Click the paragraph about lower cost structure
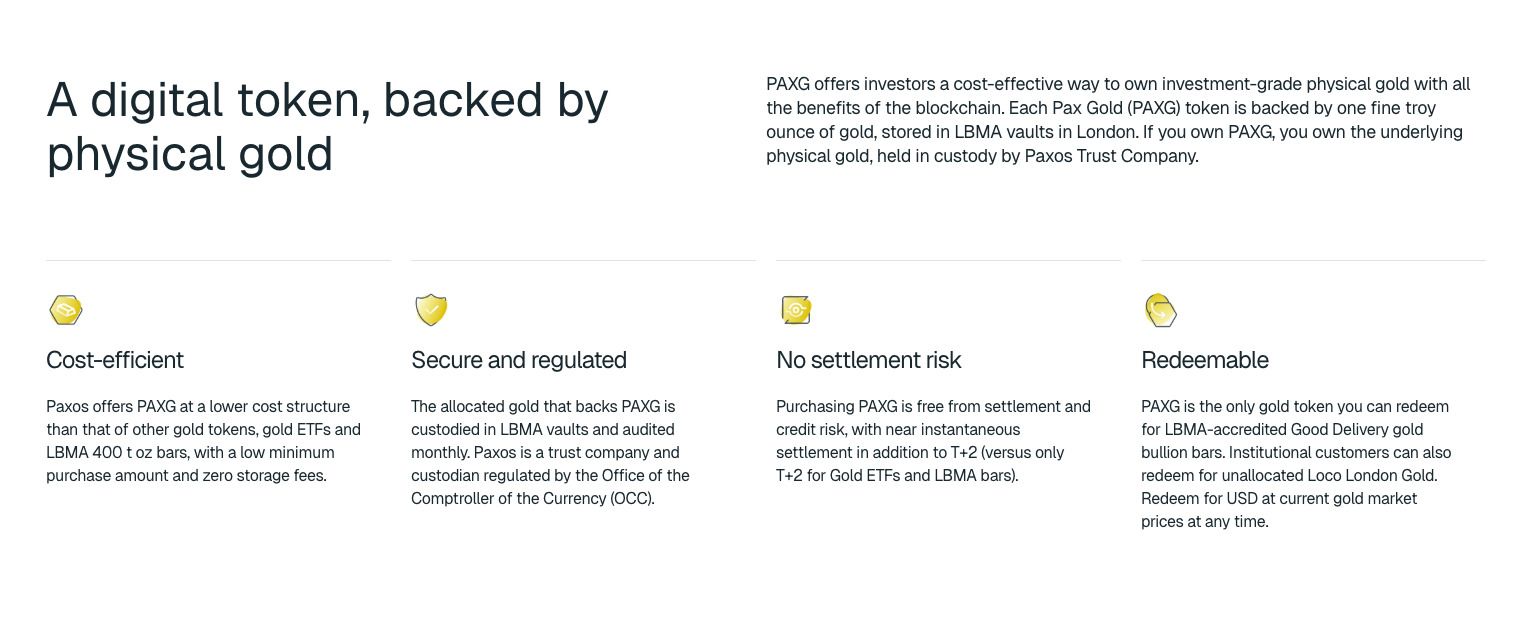 (x=203, y=441)
